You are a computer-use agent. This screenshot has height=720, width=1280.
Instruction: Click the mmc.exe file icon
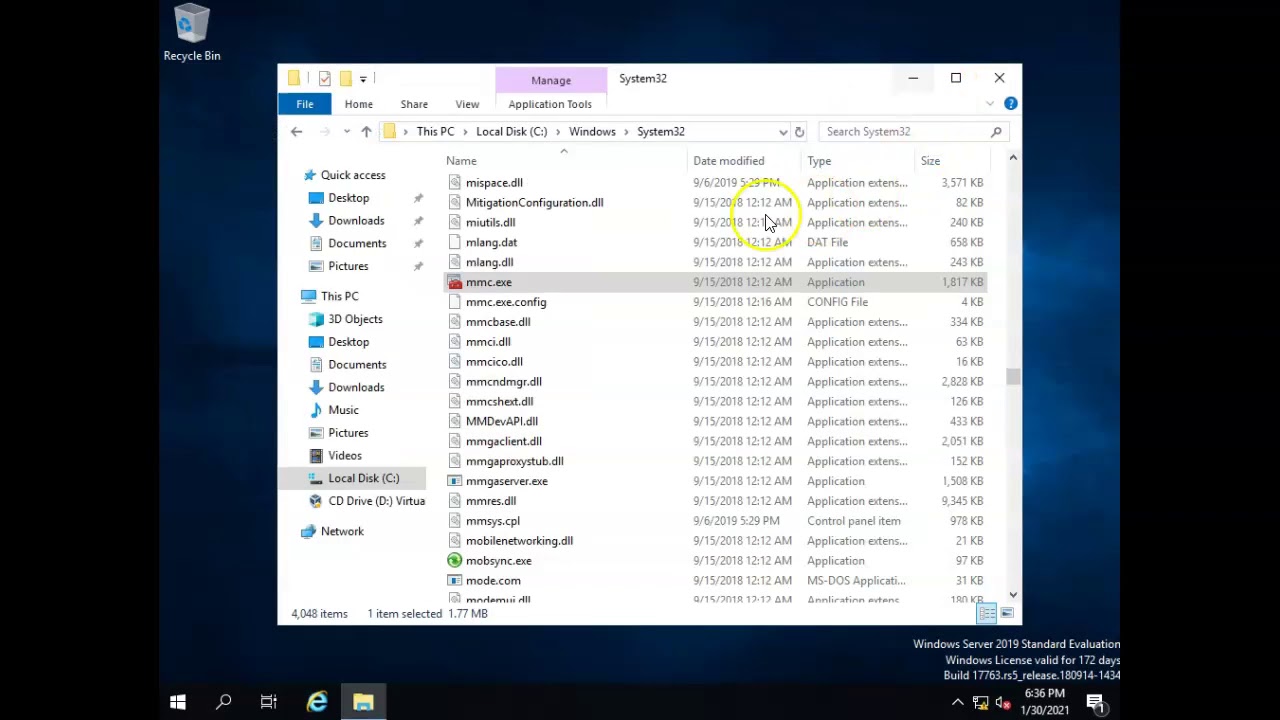click(x=455, y=282)
